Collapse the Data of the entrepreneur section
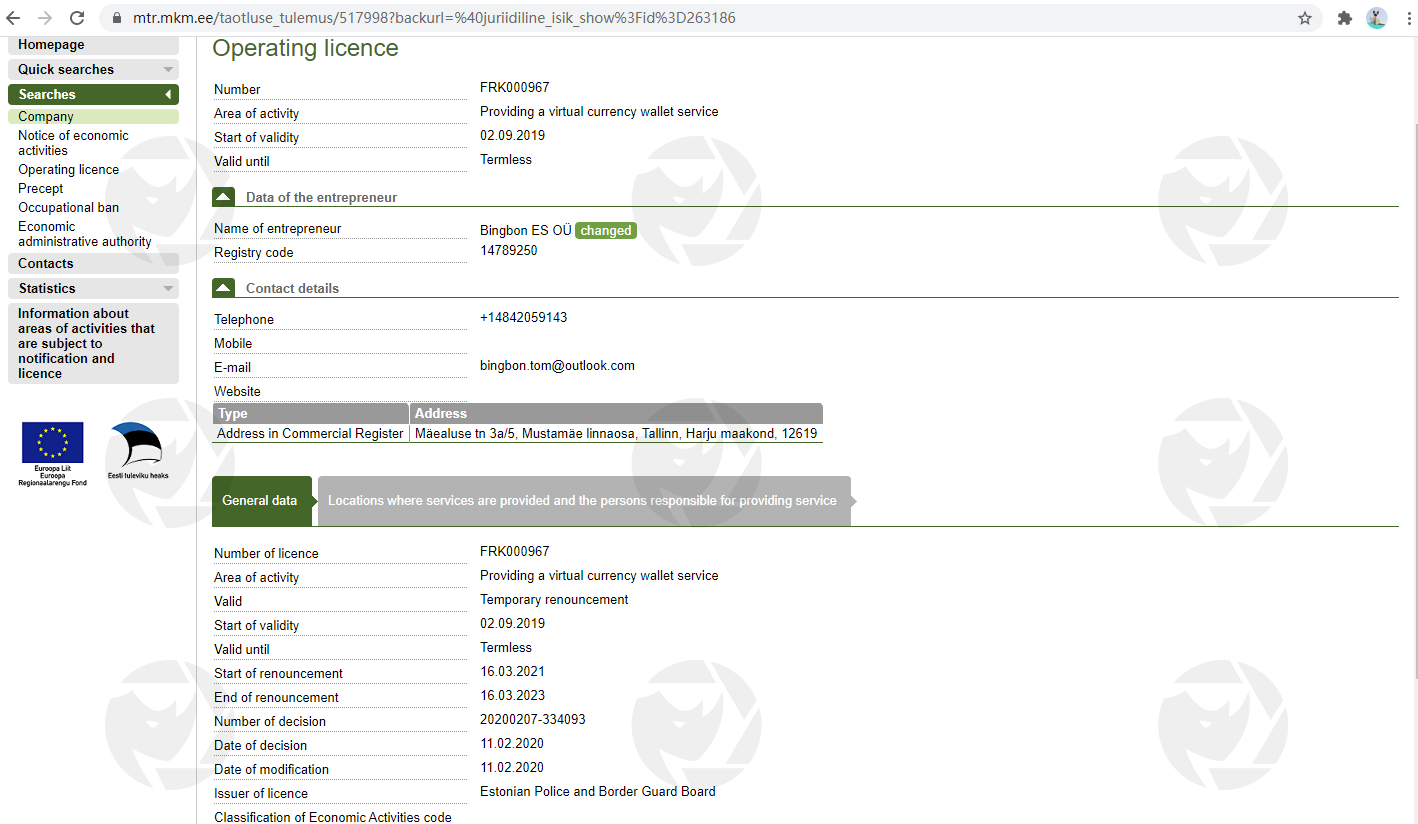This screenshot has width=1418, height=824. (x=224, y=197)
